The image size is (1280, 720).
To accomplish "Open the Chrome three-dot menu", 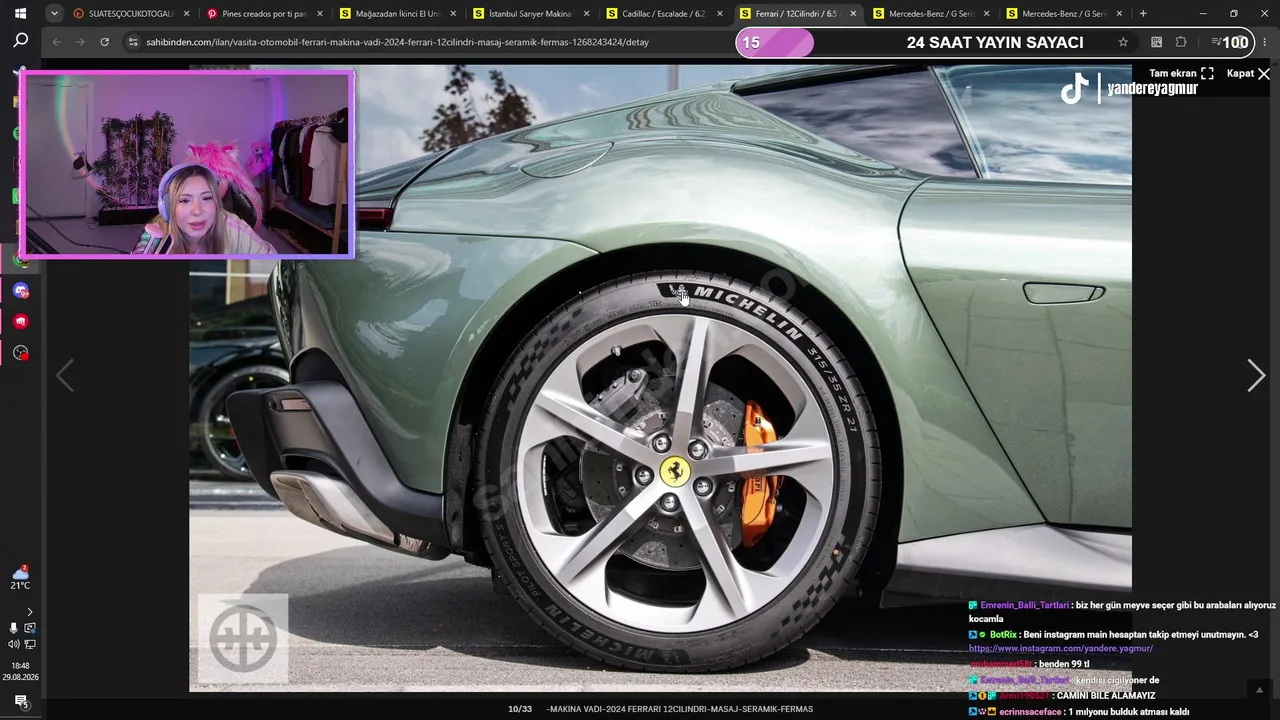I will coord(1263,42).
